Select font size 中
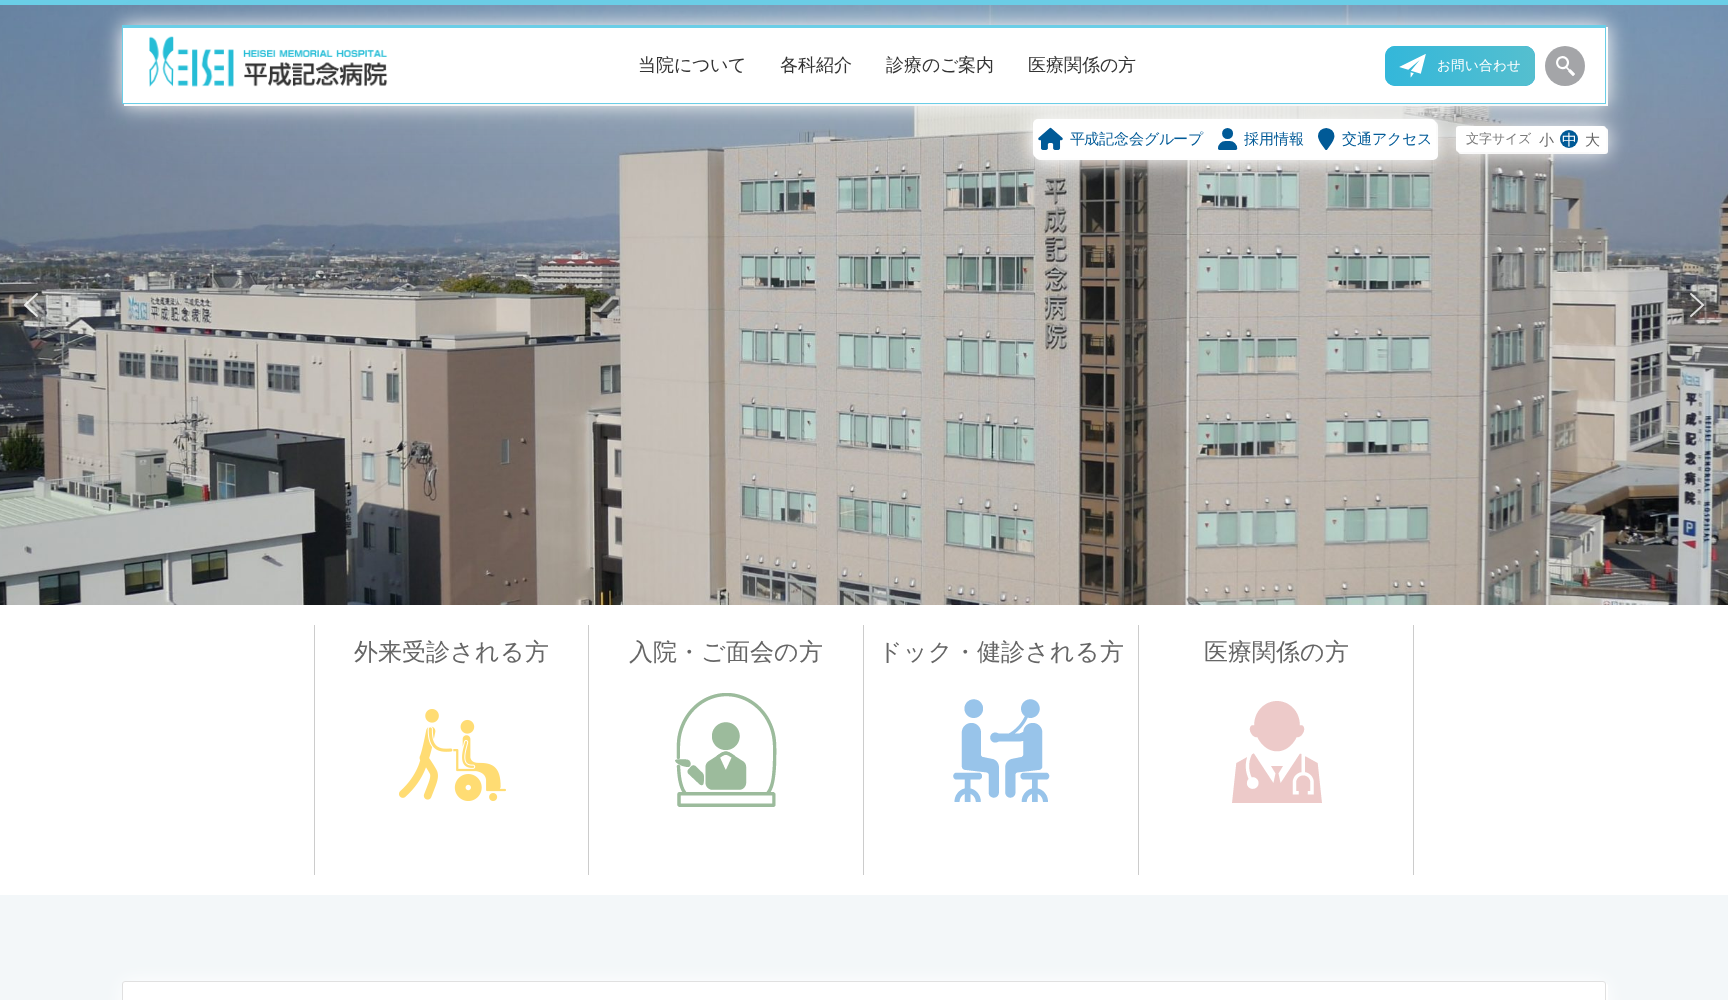The width and height of the screenshot is (1728, 1000). point(1567,140)
